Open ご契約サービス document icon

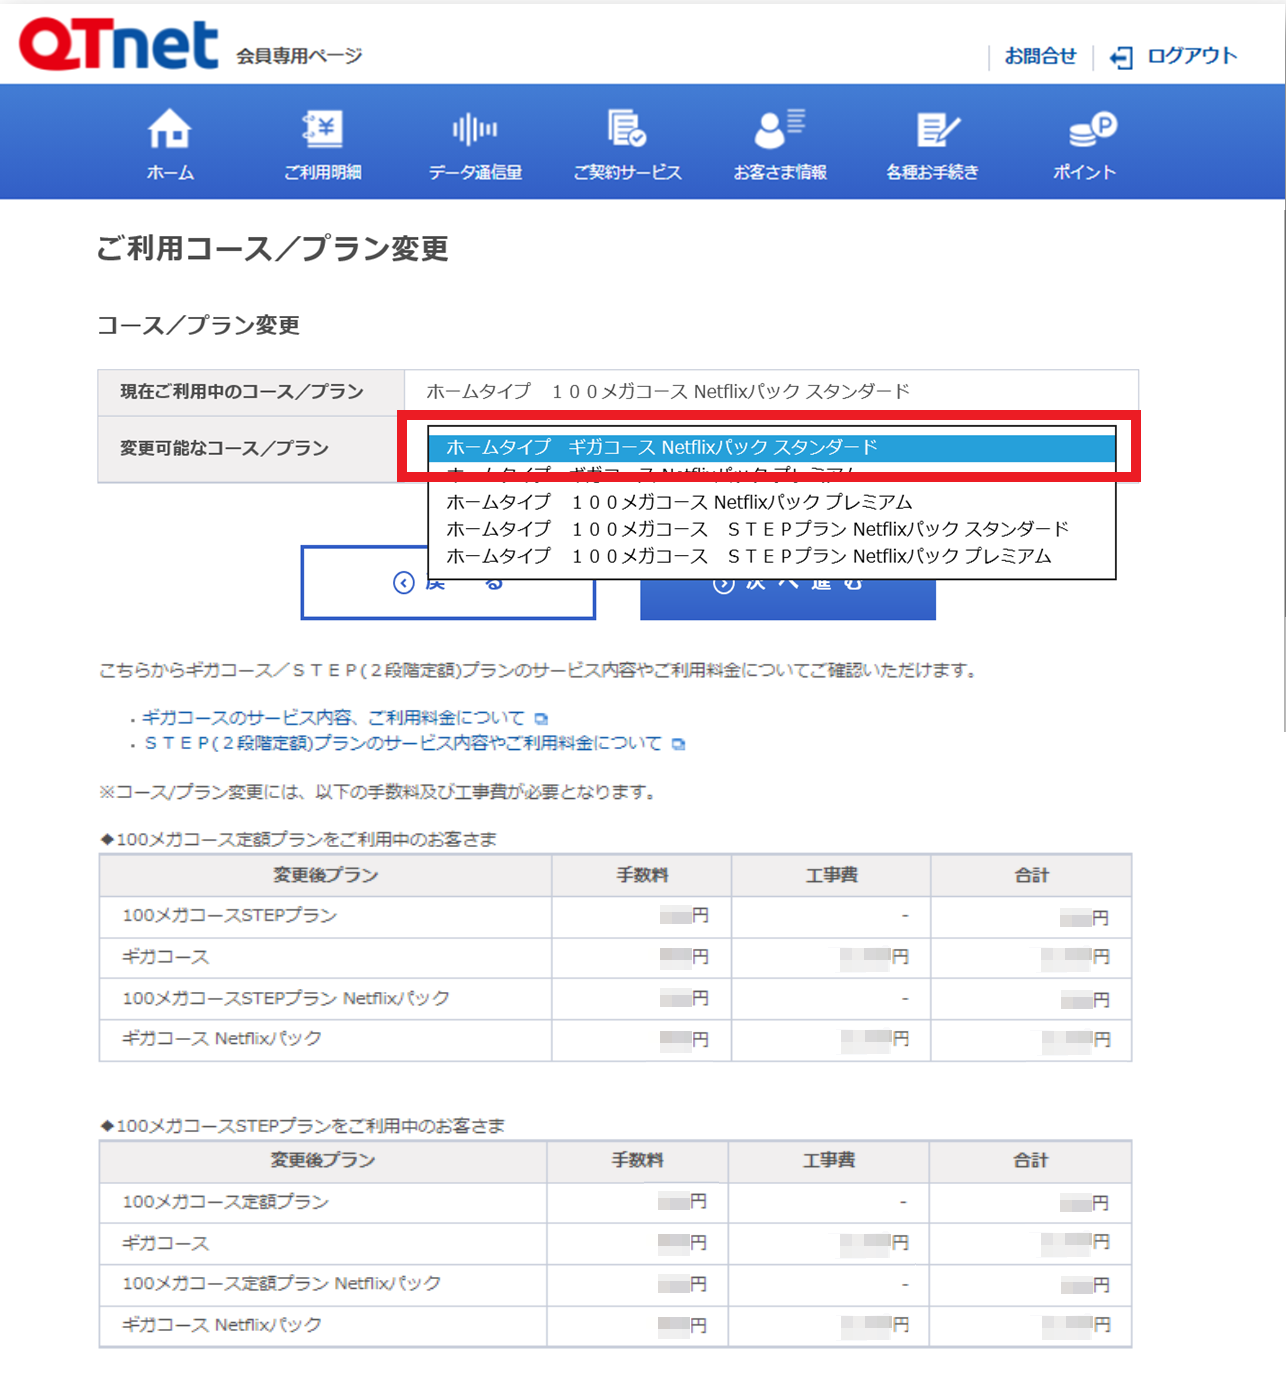(x=627, y=129)
